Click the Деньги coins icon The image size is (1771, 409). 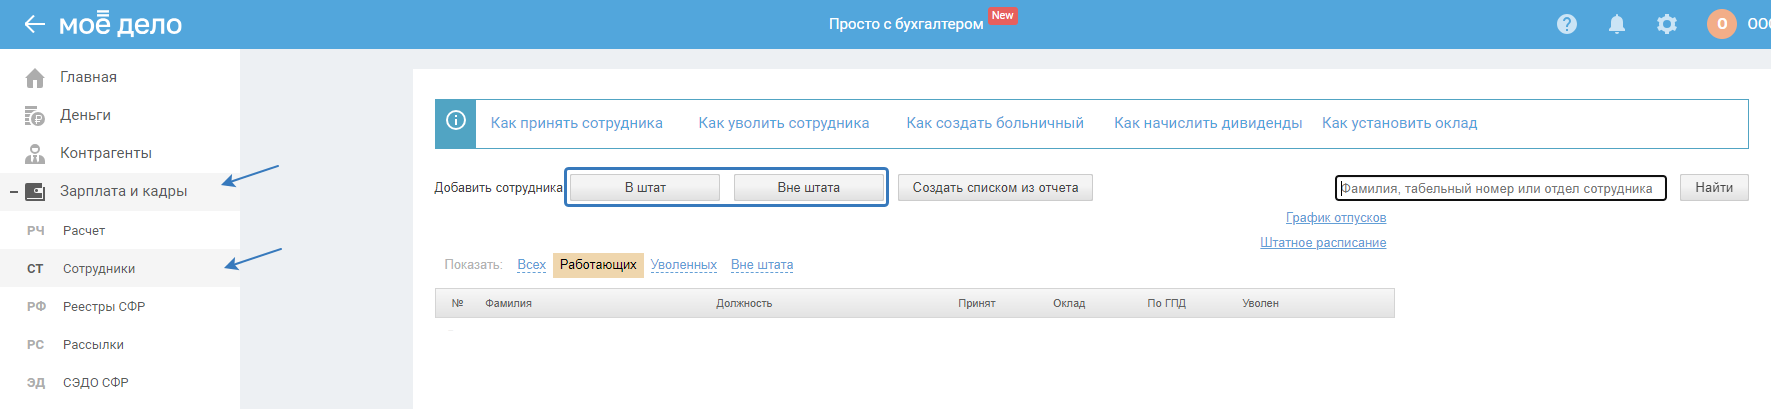(35, 116)
